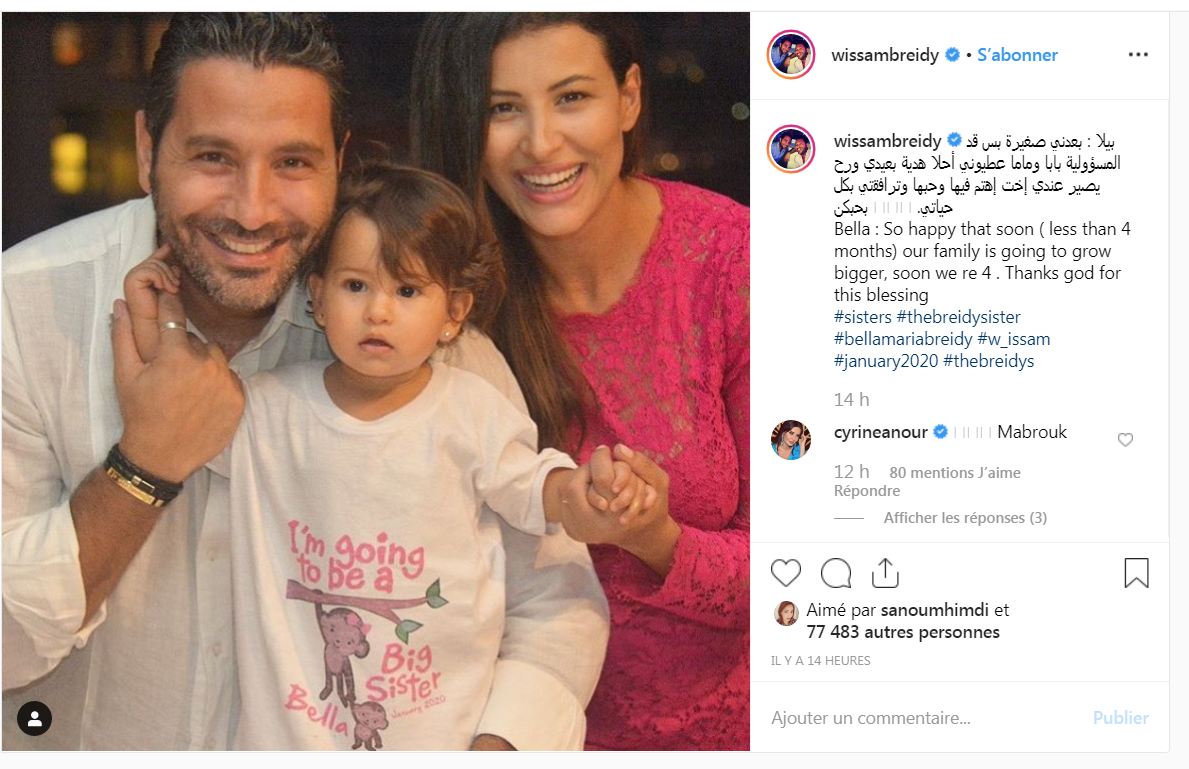Viewport: 1189px width, 769px height.
Task: View 77 483 autres personnes likes list
Action: [903, 632]
